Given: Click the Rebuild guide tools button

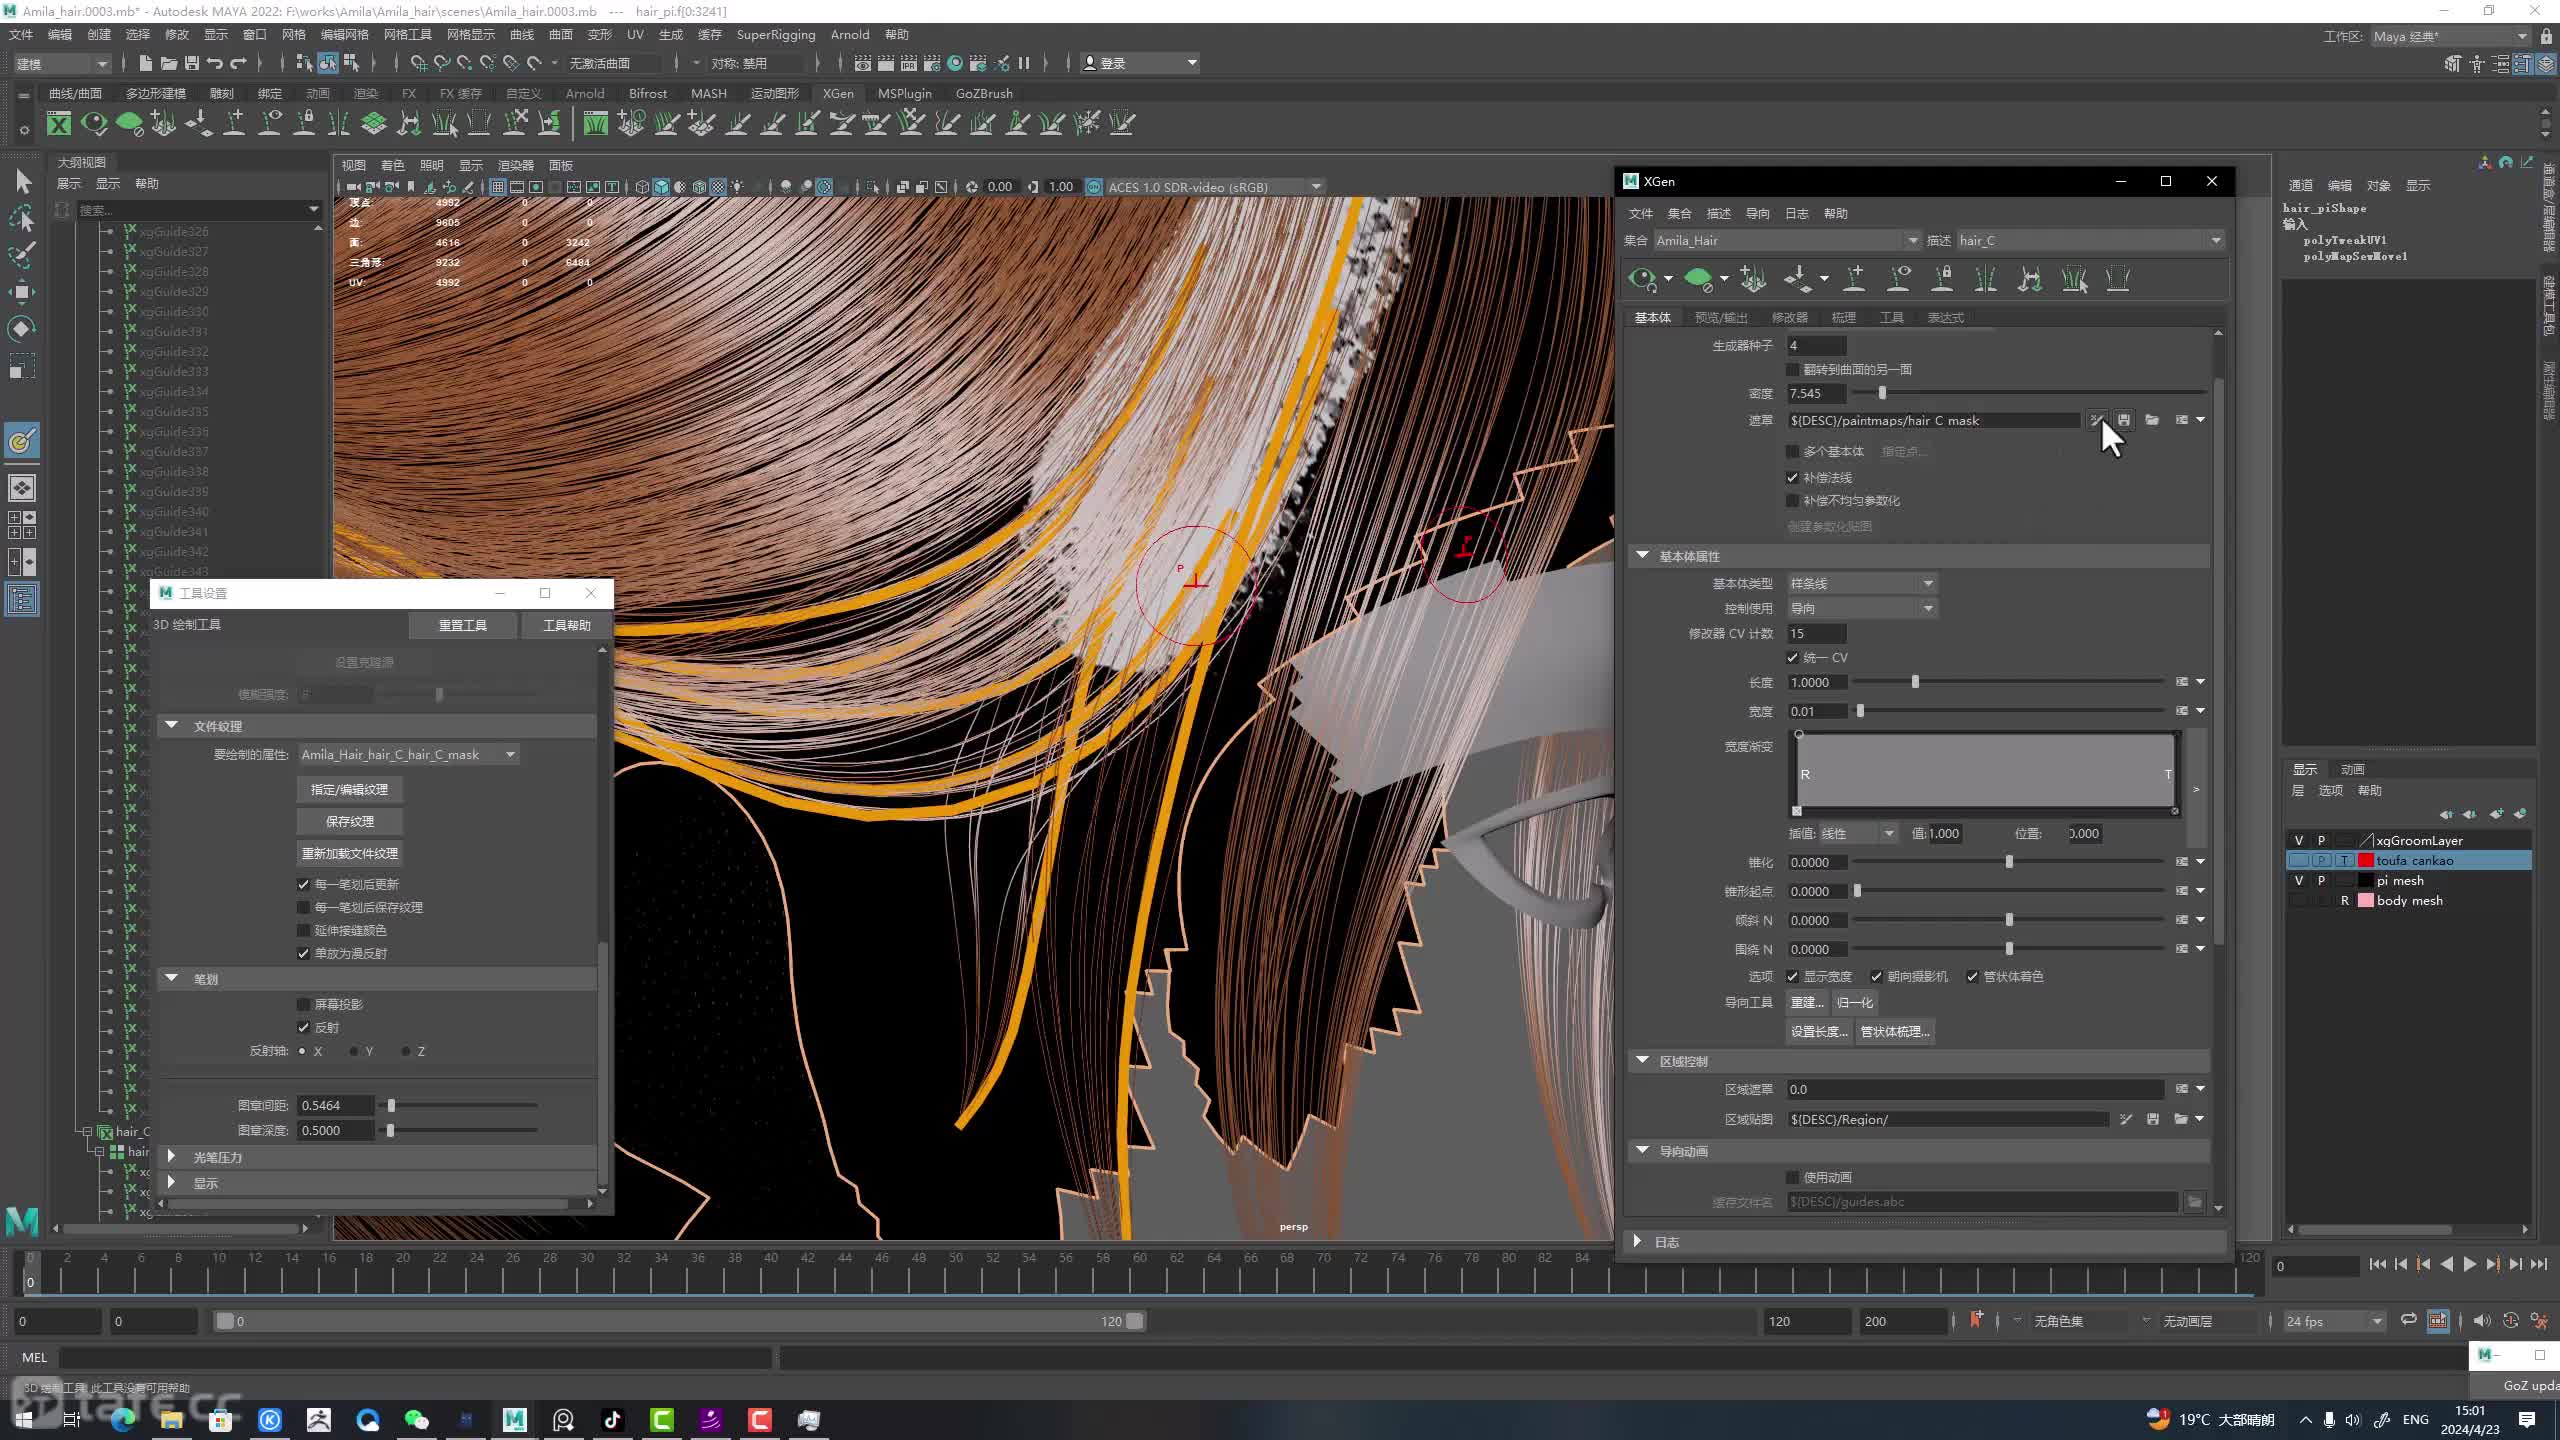Looking at the screenshot, I should tap(1808, 1003).
